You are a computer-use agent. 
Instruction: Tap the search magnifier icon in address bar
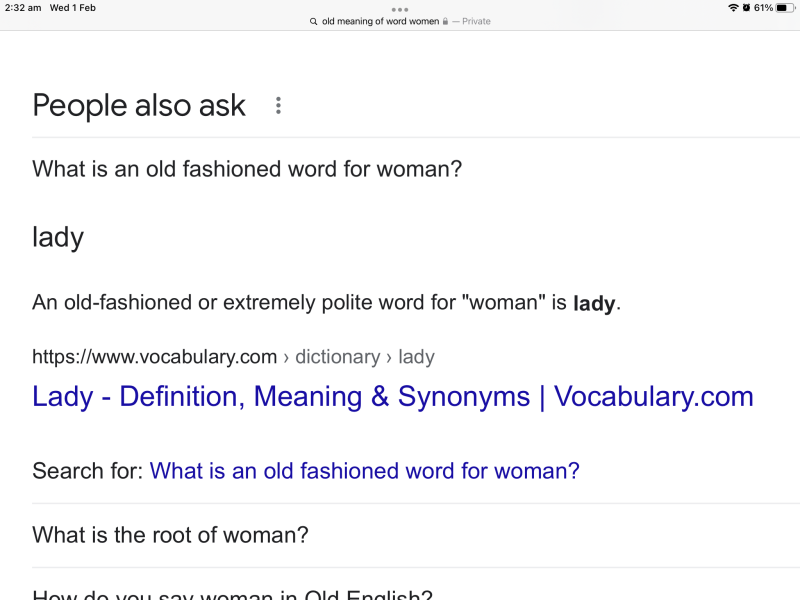(x=313, y=21)
